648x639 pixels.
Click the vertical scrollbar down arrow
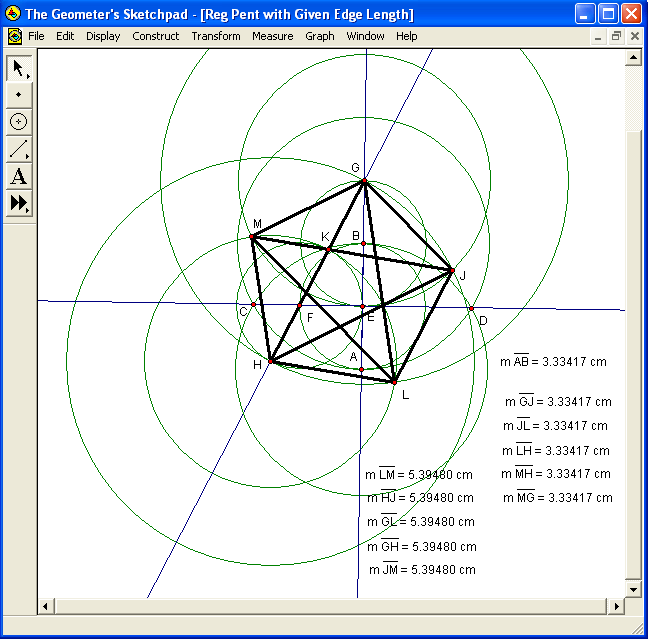(632, 590)
